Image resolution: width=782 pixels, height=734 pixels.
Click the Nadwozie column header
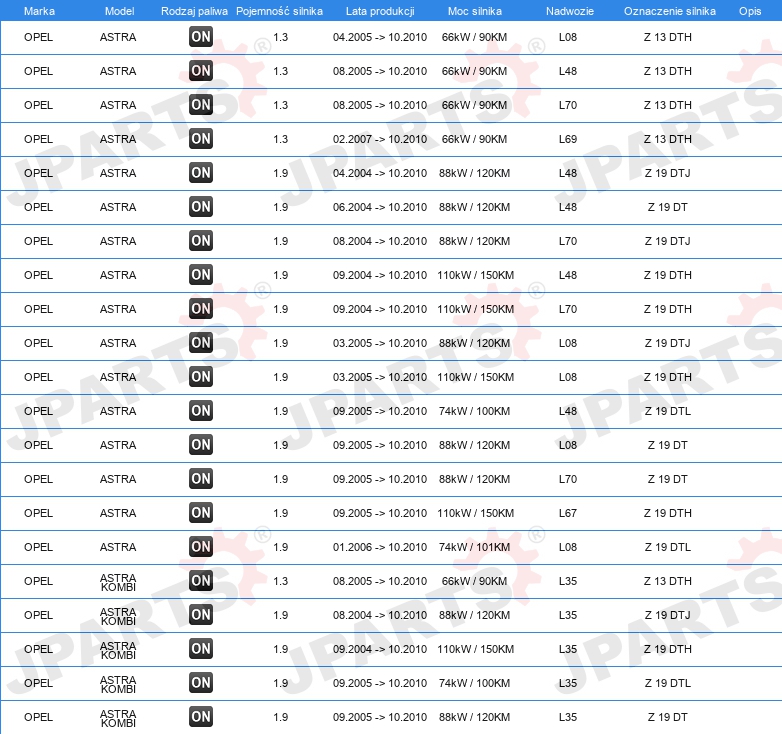[570, 11]
